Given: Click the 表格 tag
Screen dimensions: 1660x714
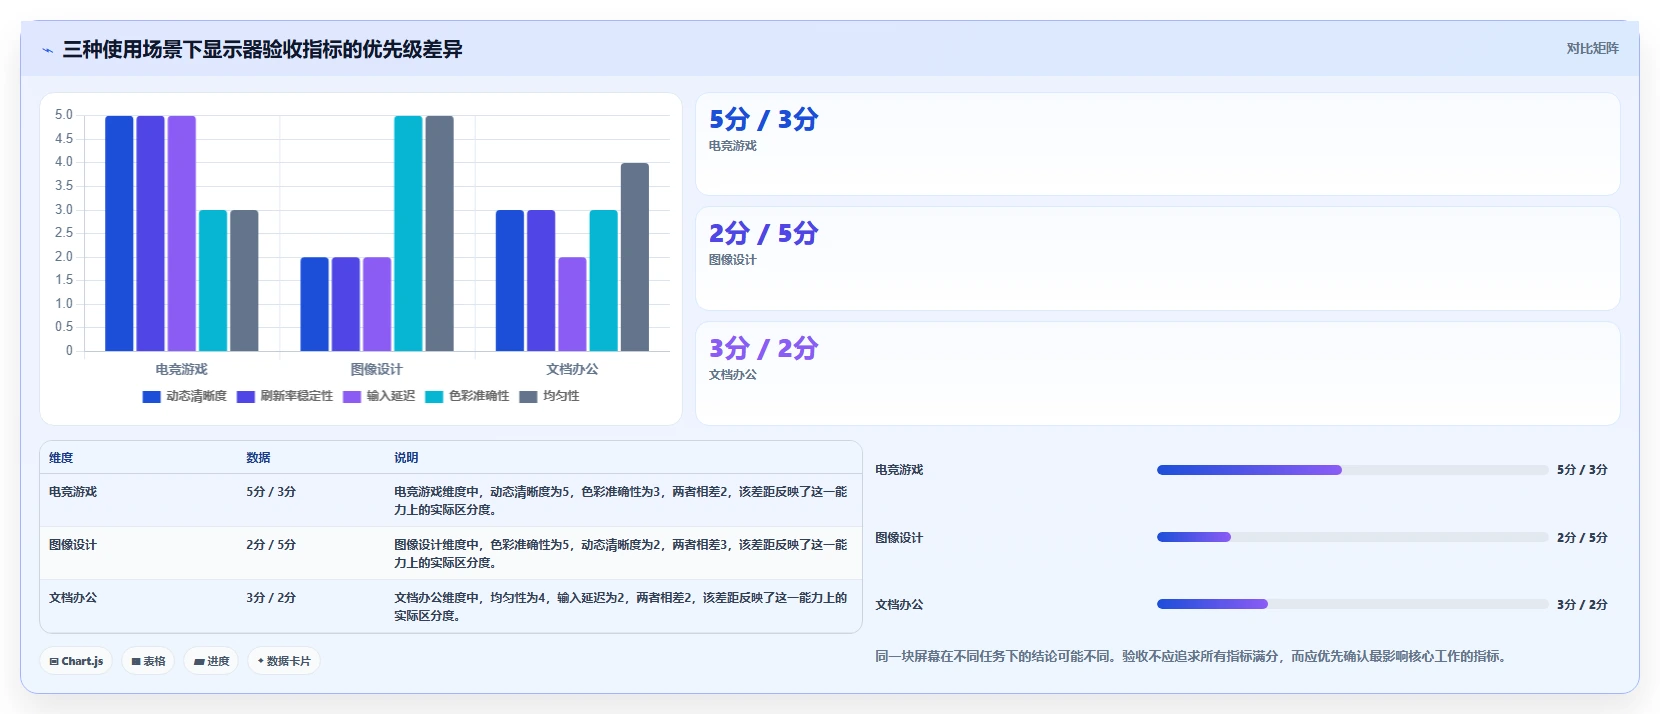Looking at the screenshot, I should (148, 661).
